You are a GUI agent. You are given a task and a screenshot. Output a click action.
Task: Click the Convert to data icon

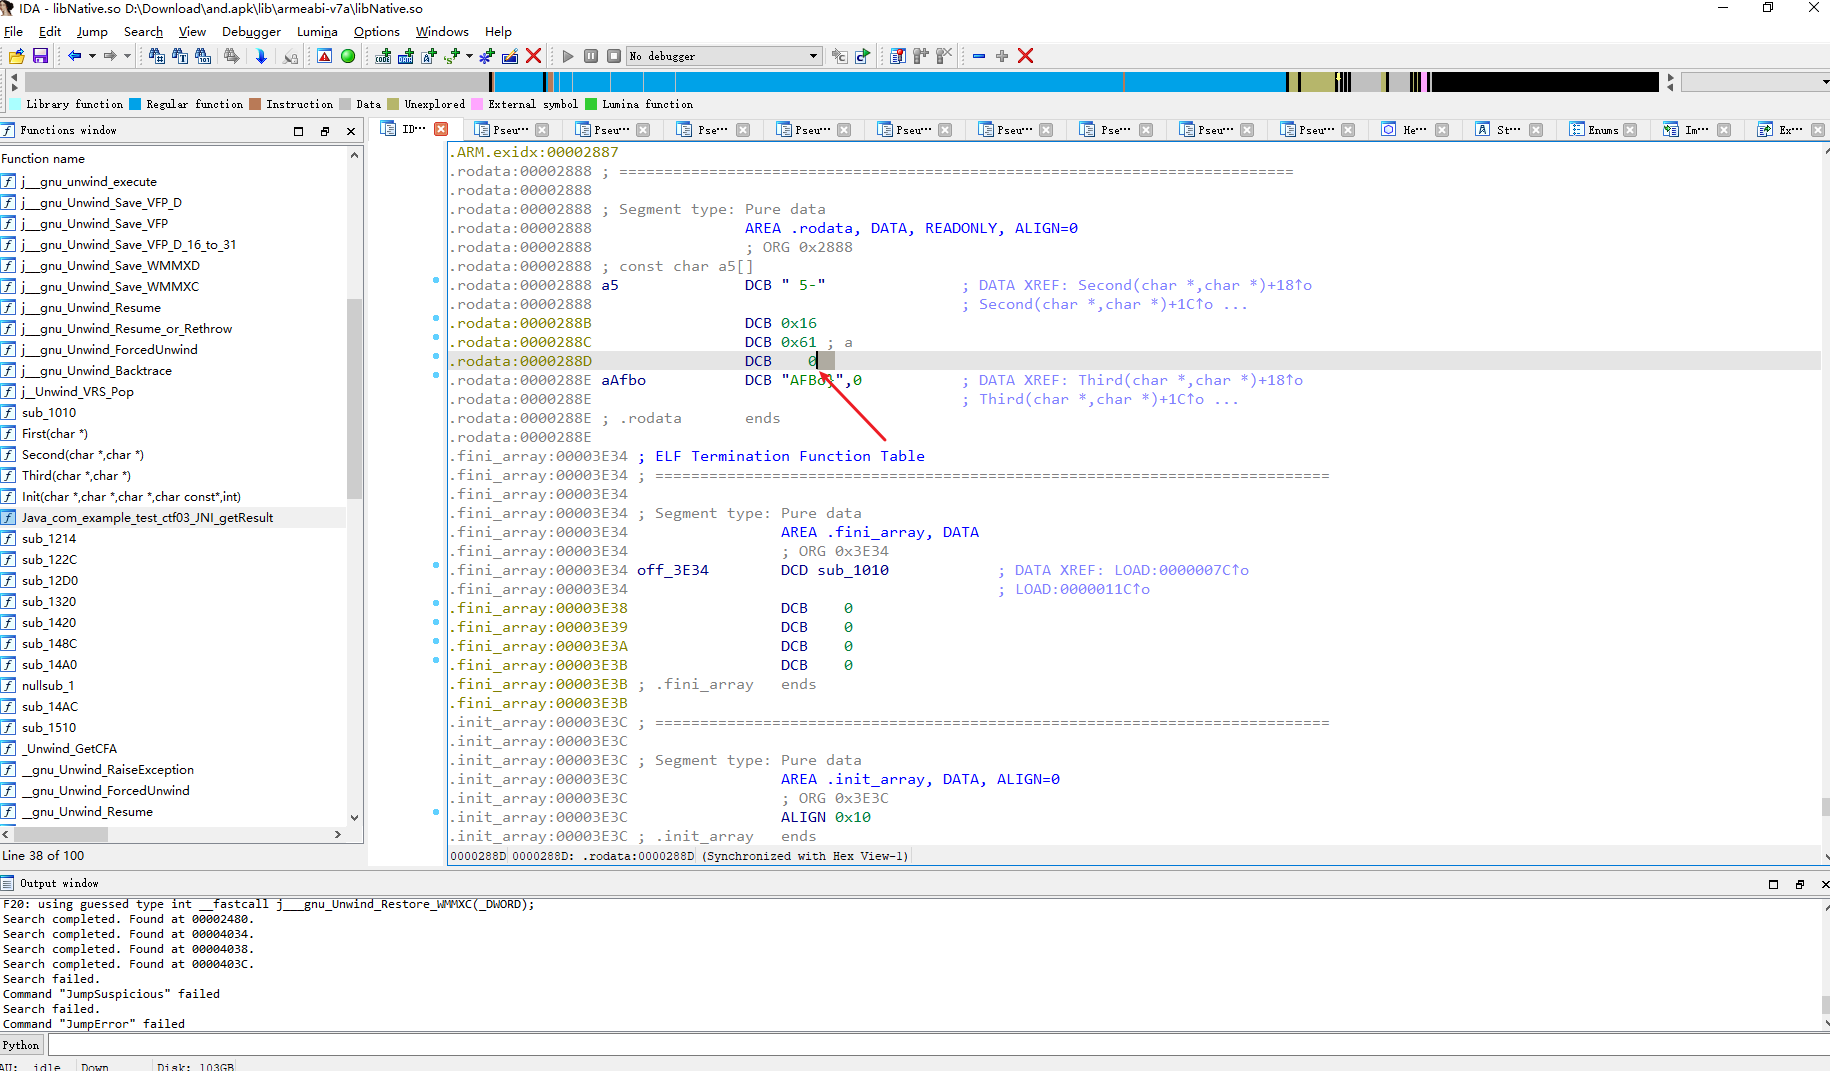pyautogui.click(x=406, y=56)
